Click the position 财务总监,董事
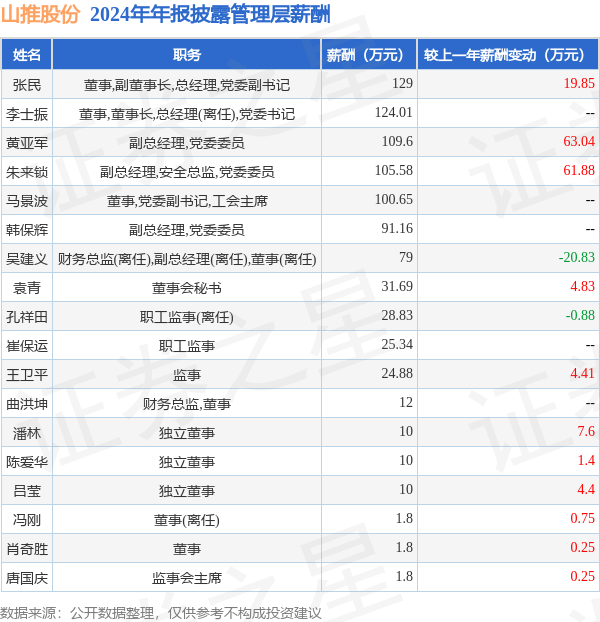The width and height of the screenshot is (600, 622). click(187, 404)
